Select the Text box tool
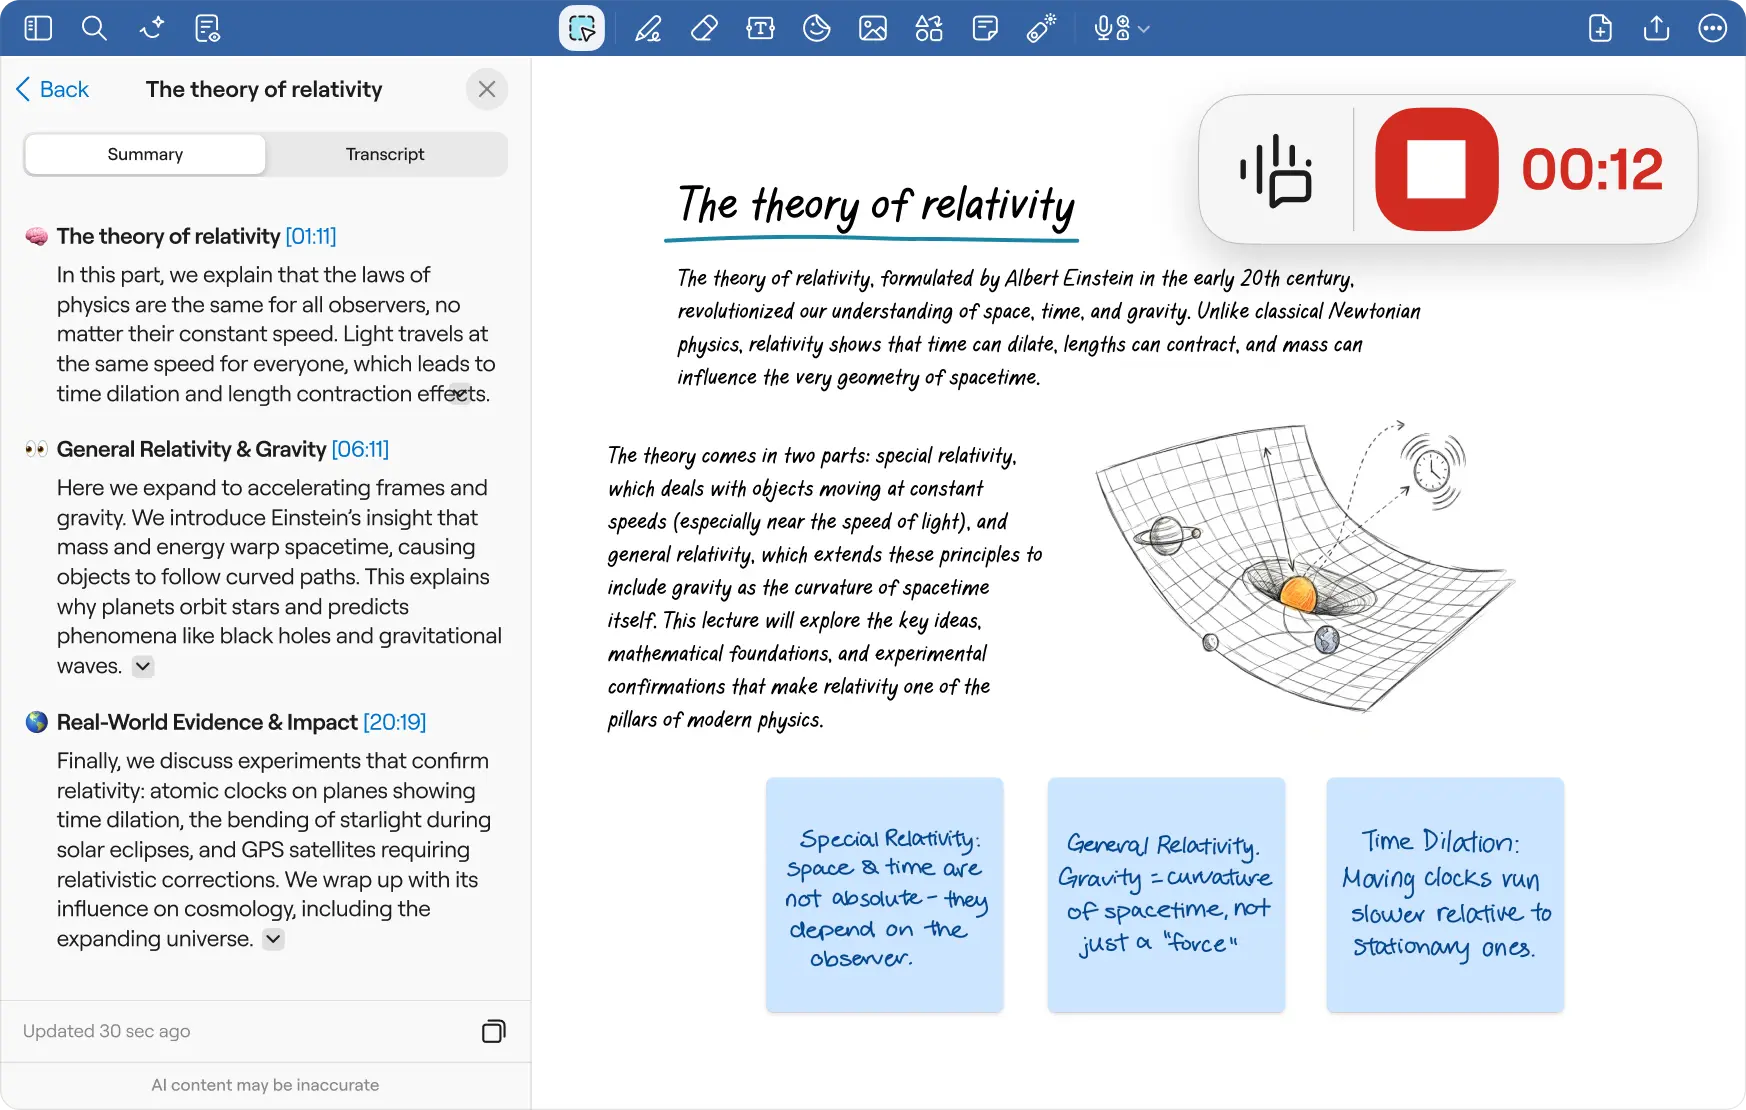This screenshot has height=1110, width=1746. coord(760,28)
